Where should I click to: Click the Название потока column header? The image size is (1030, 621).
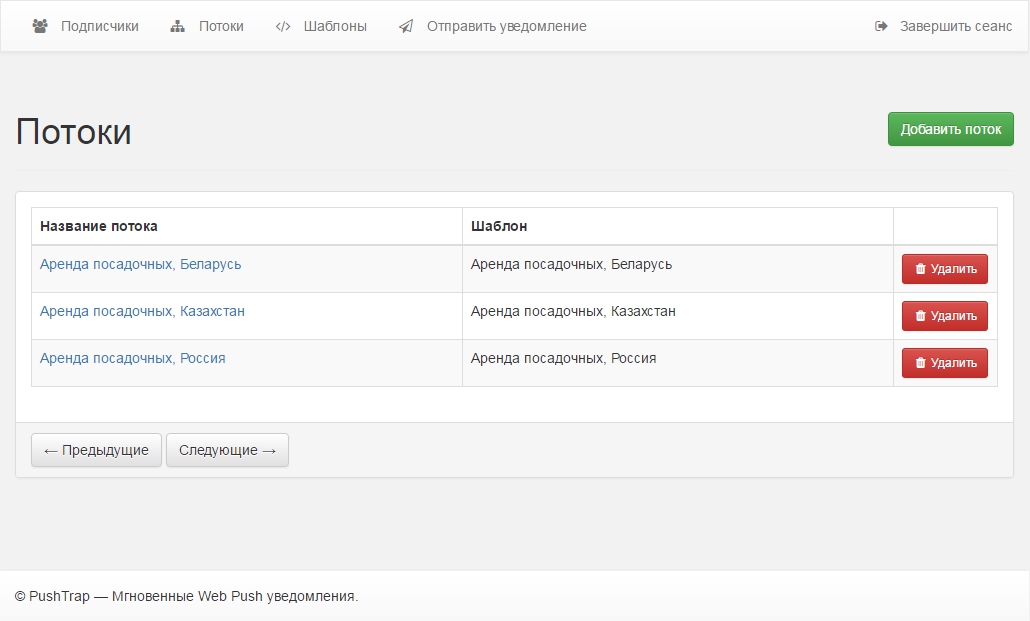(x=98, y=226)
